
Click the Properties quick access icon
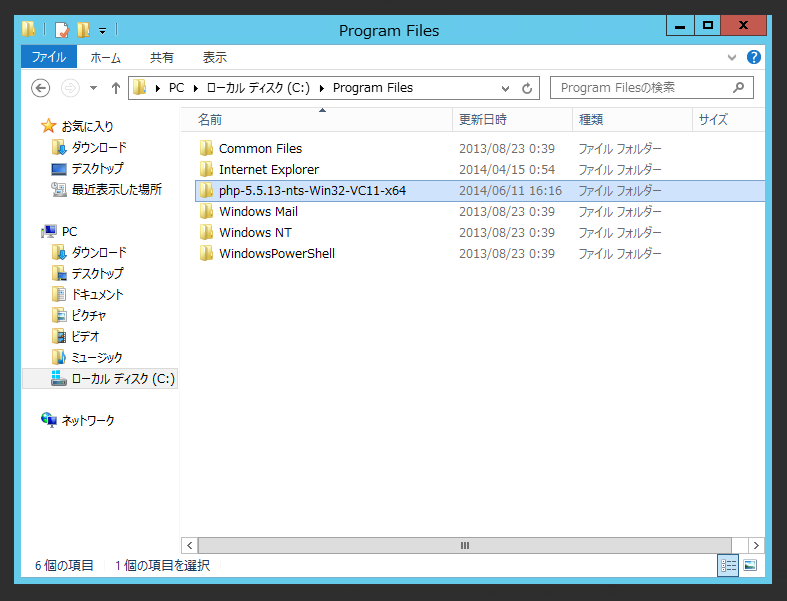61,30
